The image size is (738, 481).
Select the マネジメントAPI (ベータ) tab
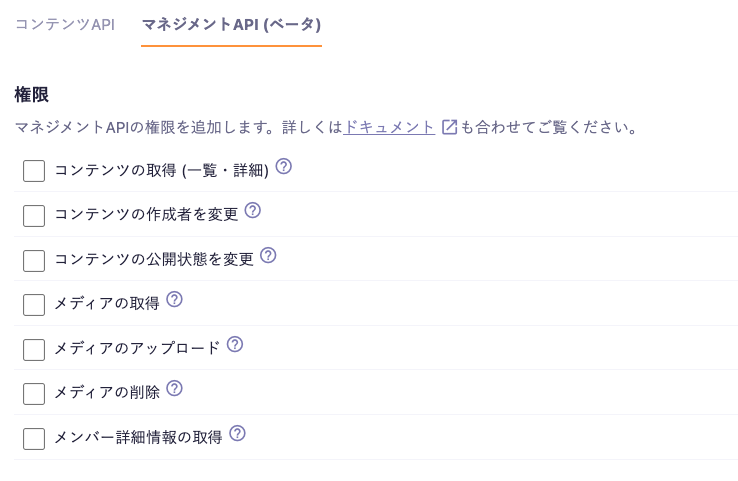click(x=231, y=24)
